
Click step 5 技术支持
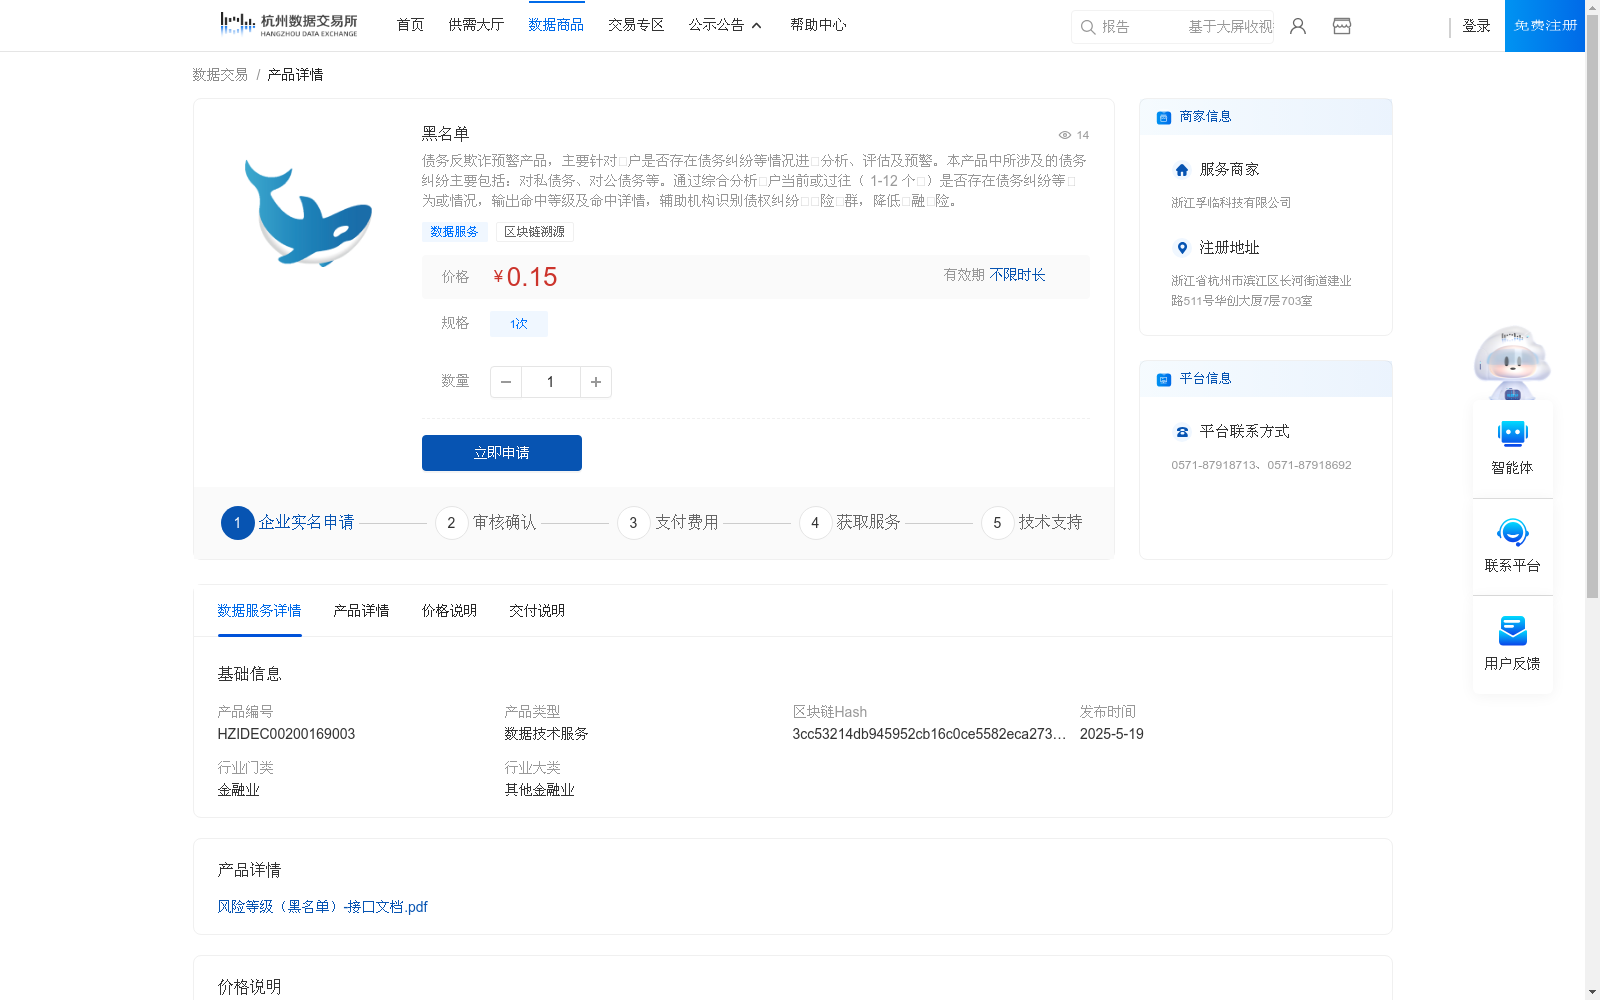(x=1032, y=523)
